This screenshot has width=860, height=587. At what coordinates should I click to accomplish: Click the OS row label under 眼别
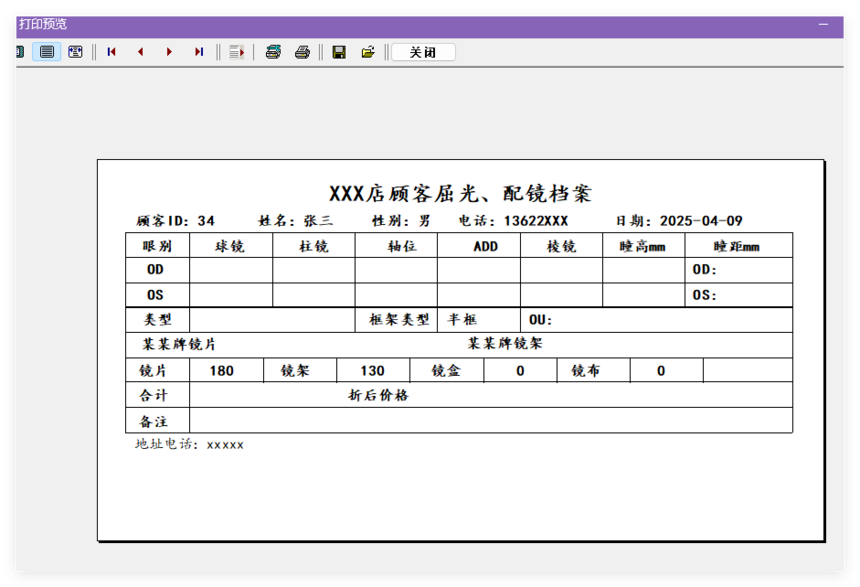point(155,295)
